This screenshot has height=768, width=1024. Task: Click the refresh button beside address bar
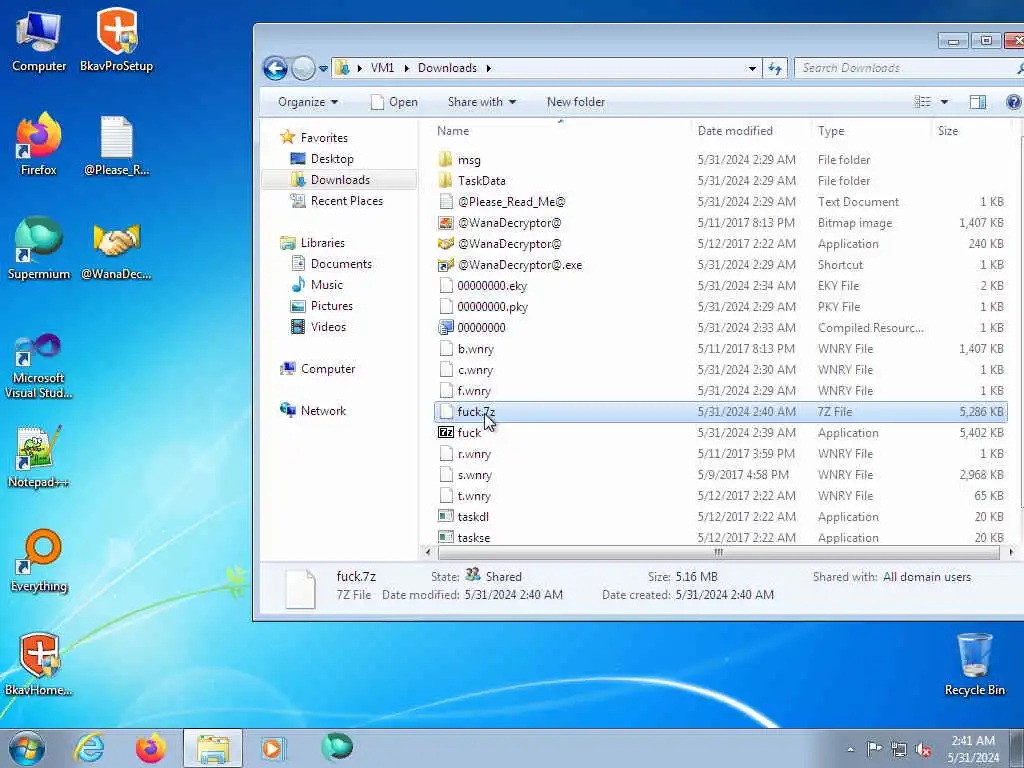click(775, 68)
